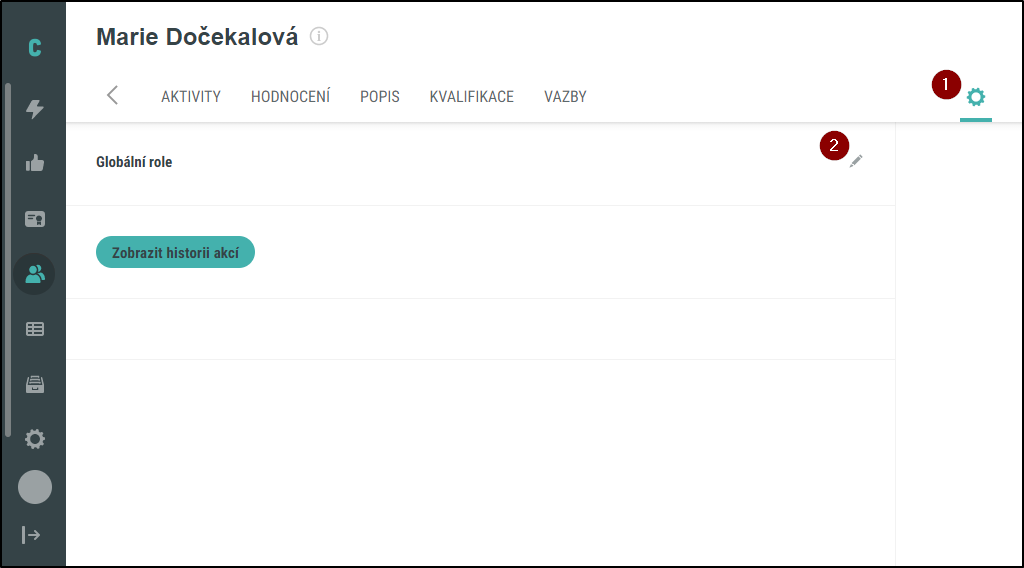Click Zobrazit historii akcí button
The height and width of the screenshot is (568, 1024).
(x=175, y=252)
